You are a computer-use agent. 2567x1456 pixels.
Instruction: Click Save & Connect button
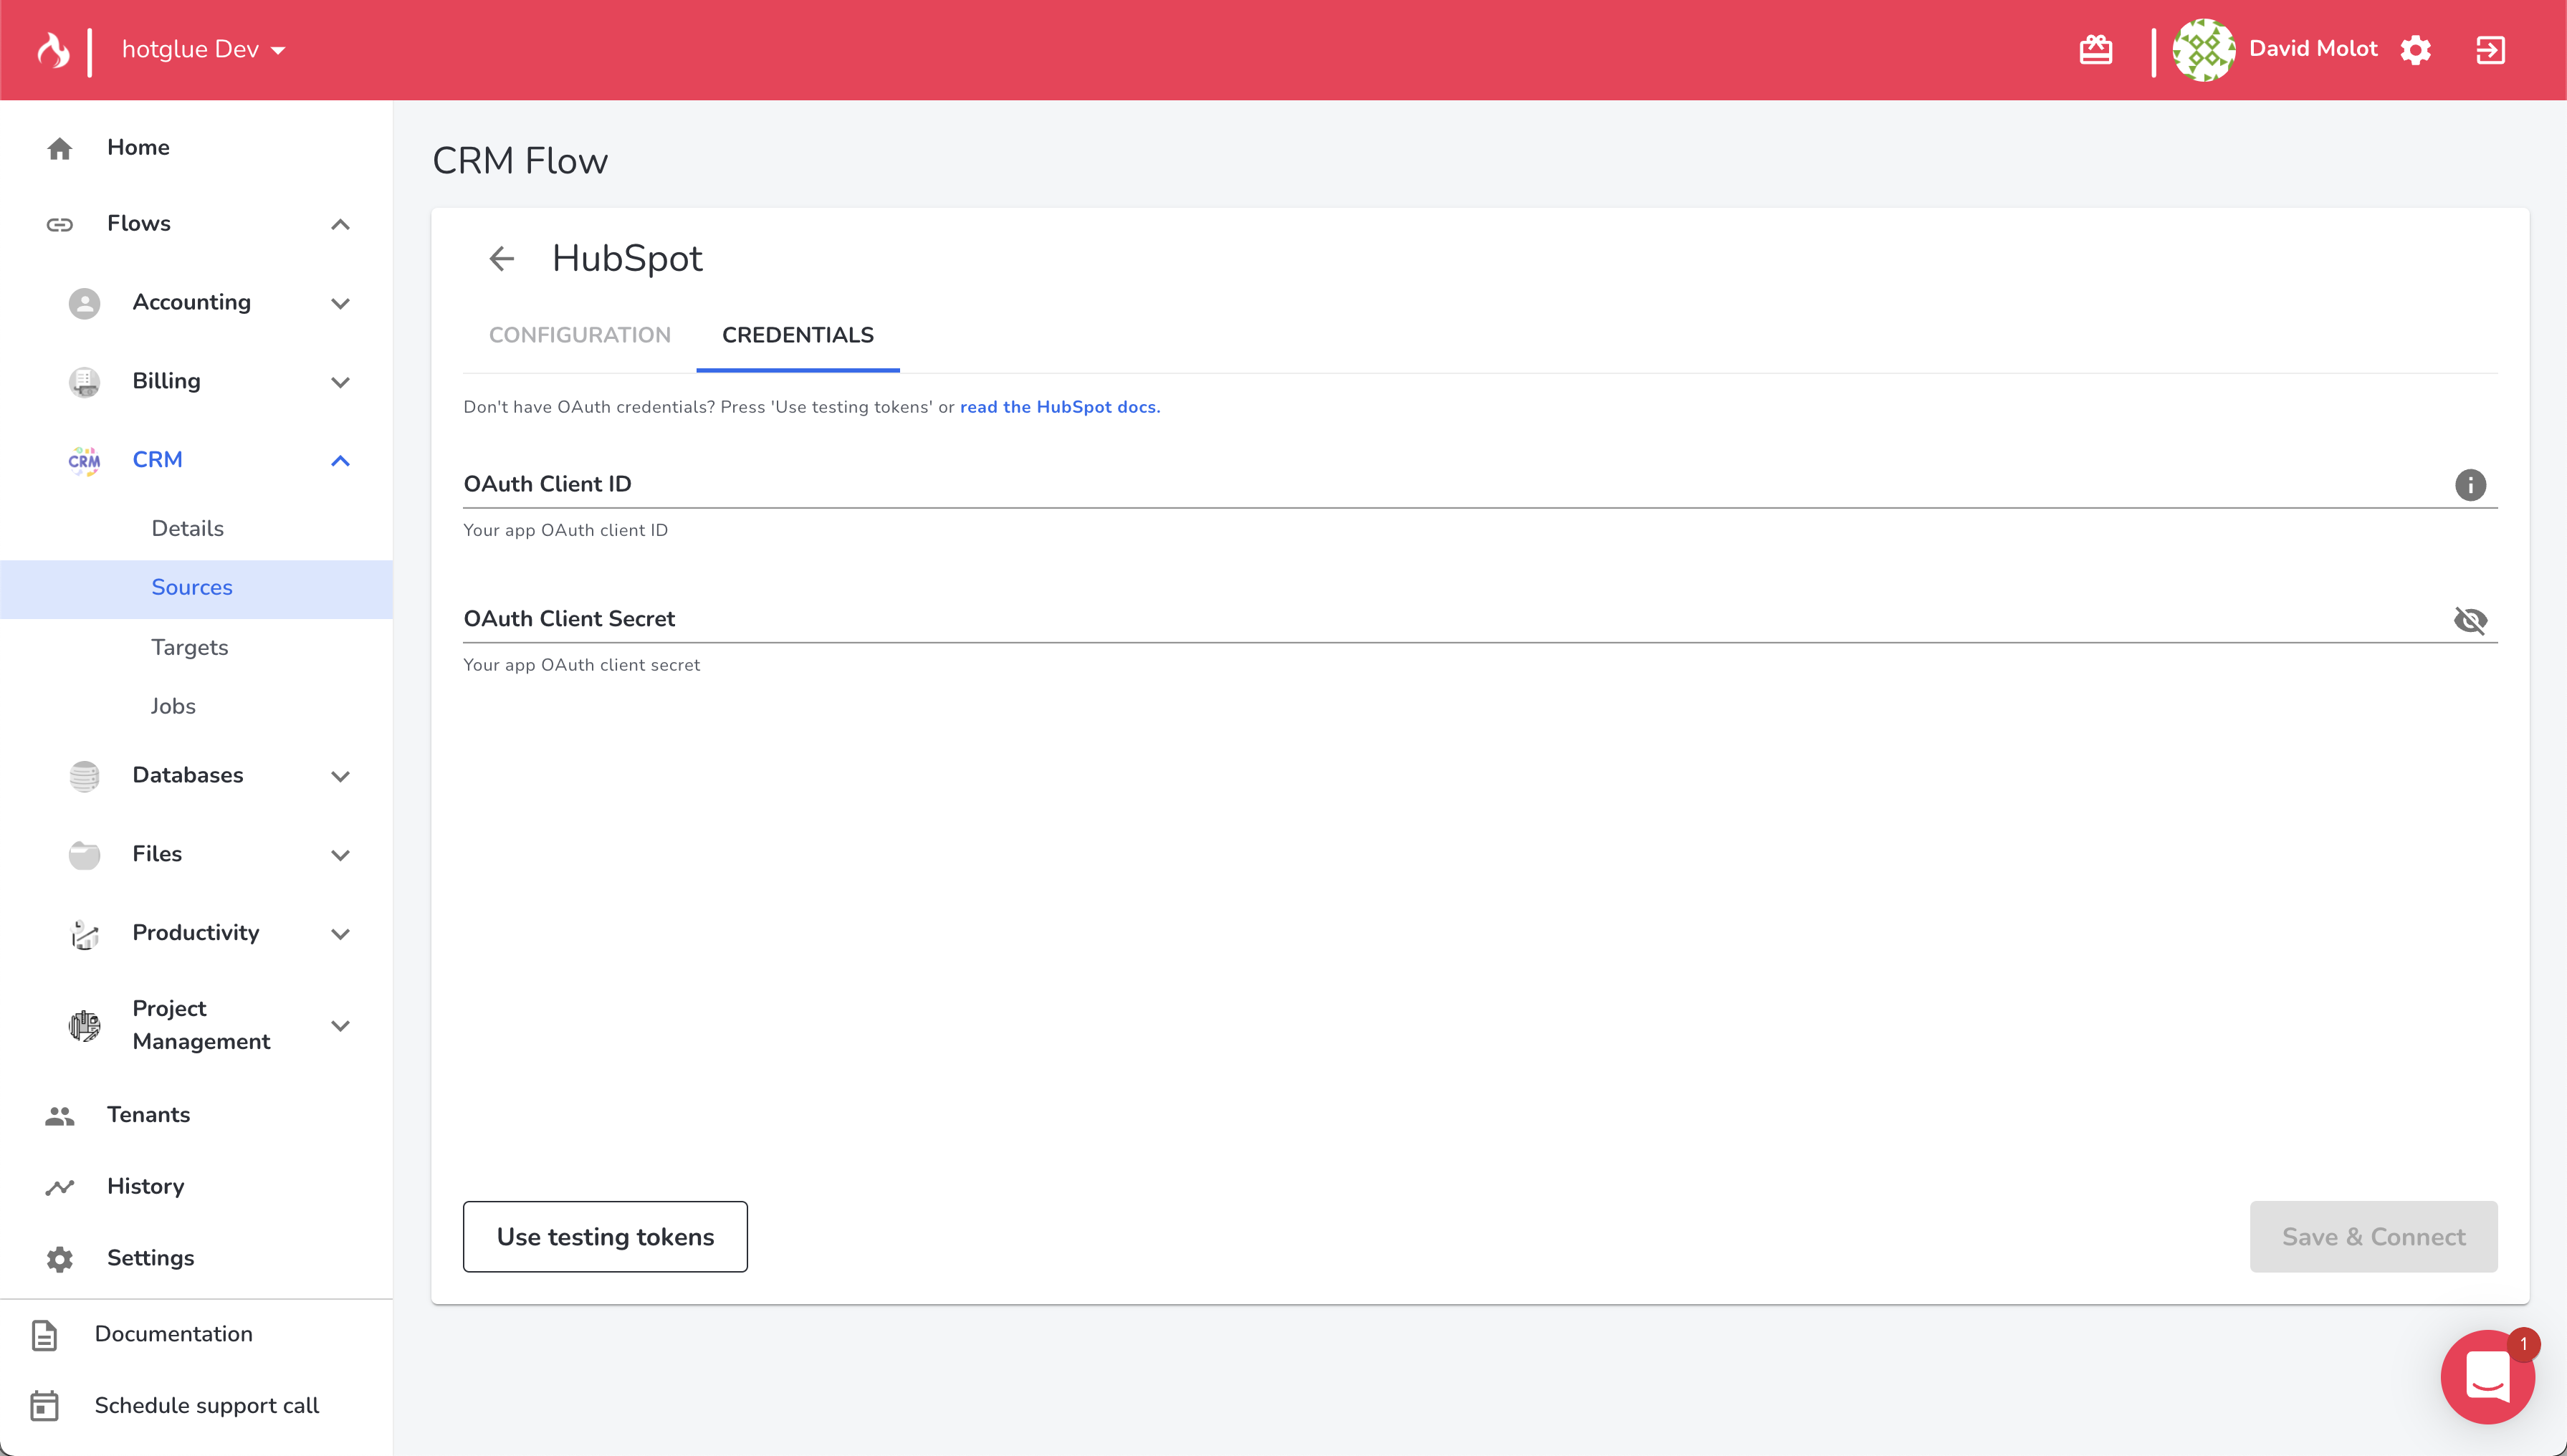(2373, 1237)
